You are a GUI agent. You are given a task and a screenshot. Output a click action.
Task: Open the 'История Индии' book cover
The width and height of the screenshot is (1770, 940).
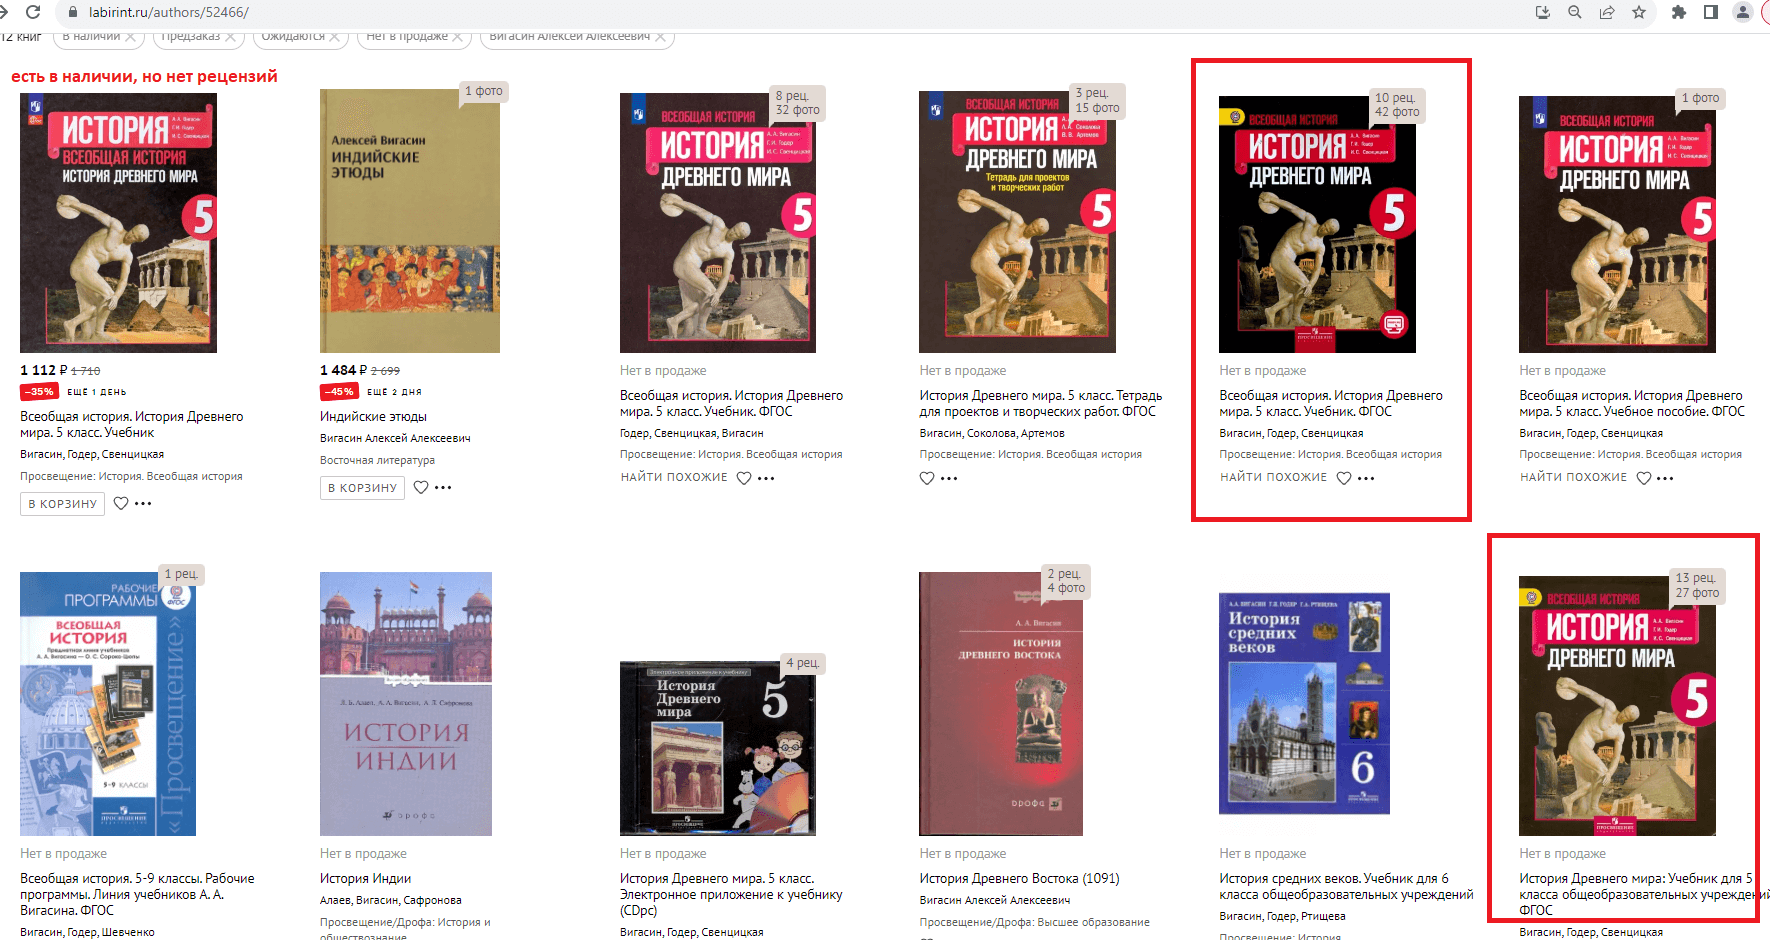point(406,703)
